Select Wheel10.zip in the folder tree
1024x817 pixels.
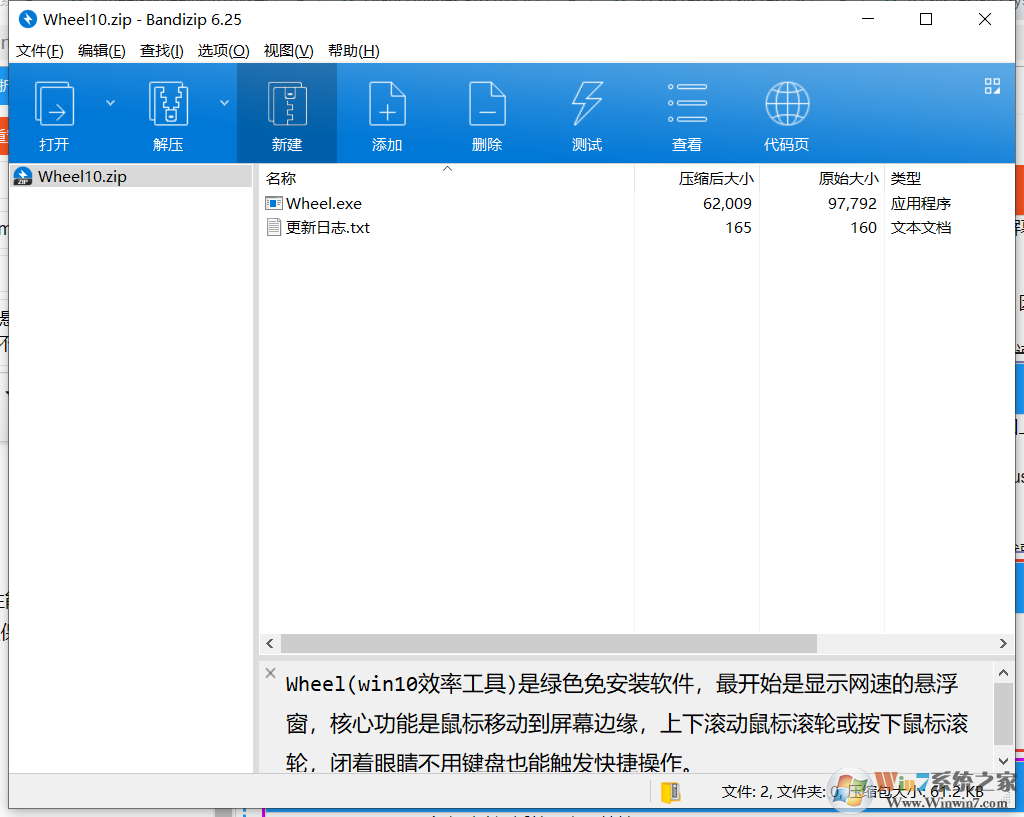coord(131,176)
